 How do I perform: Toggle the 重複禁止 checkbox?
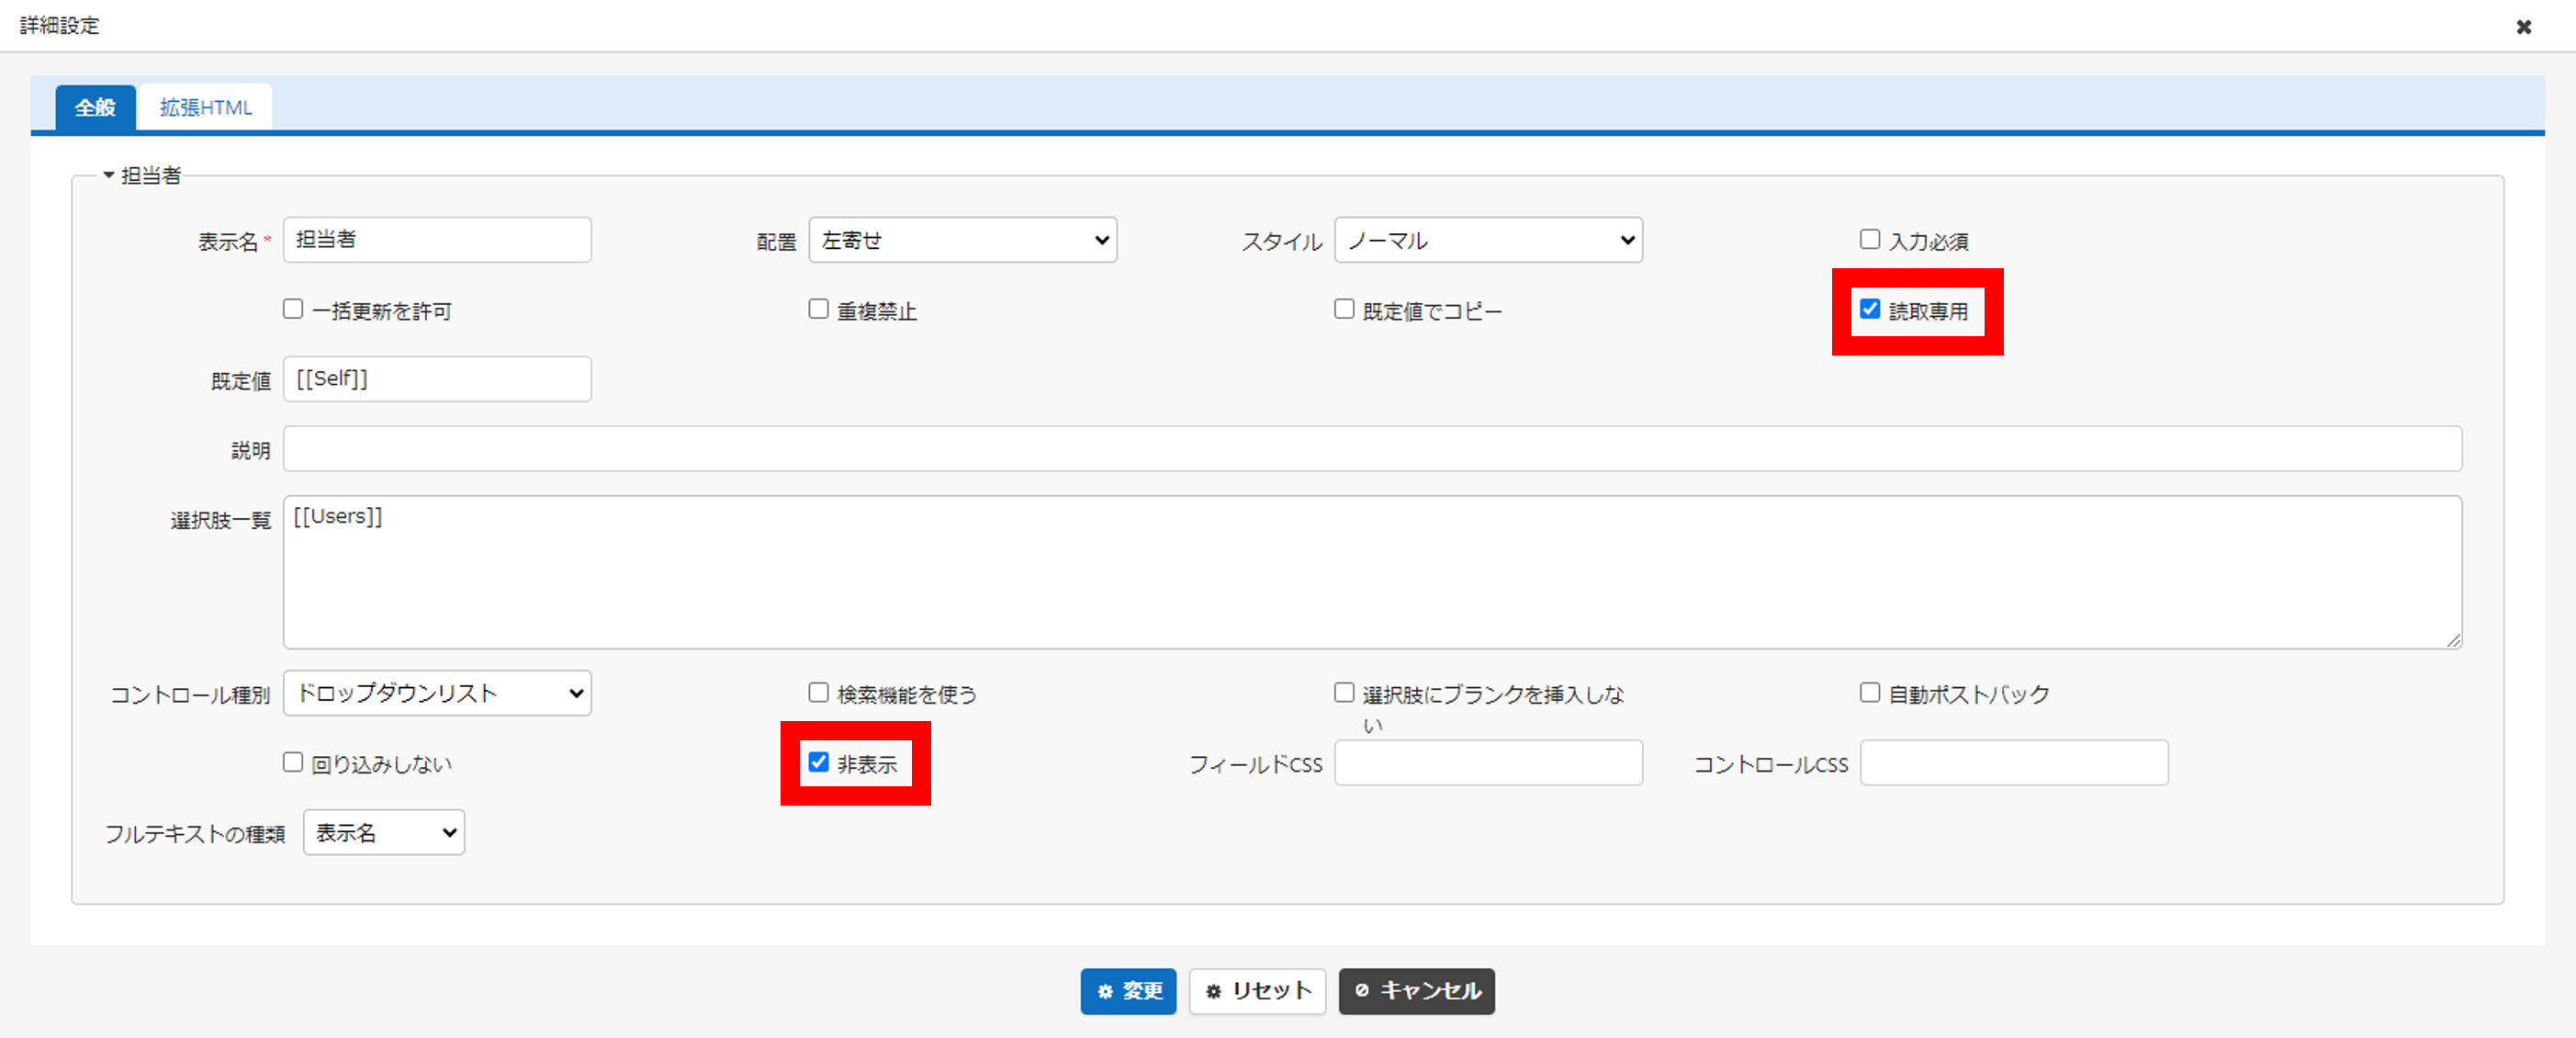click(818, 309)
